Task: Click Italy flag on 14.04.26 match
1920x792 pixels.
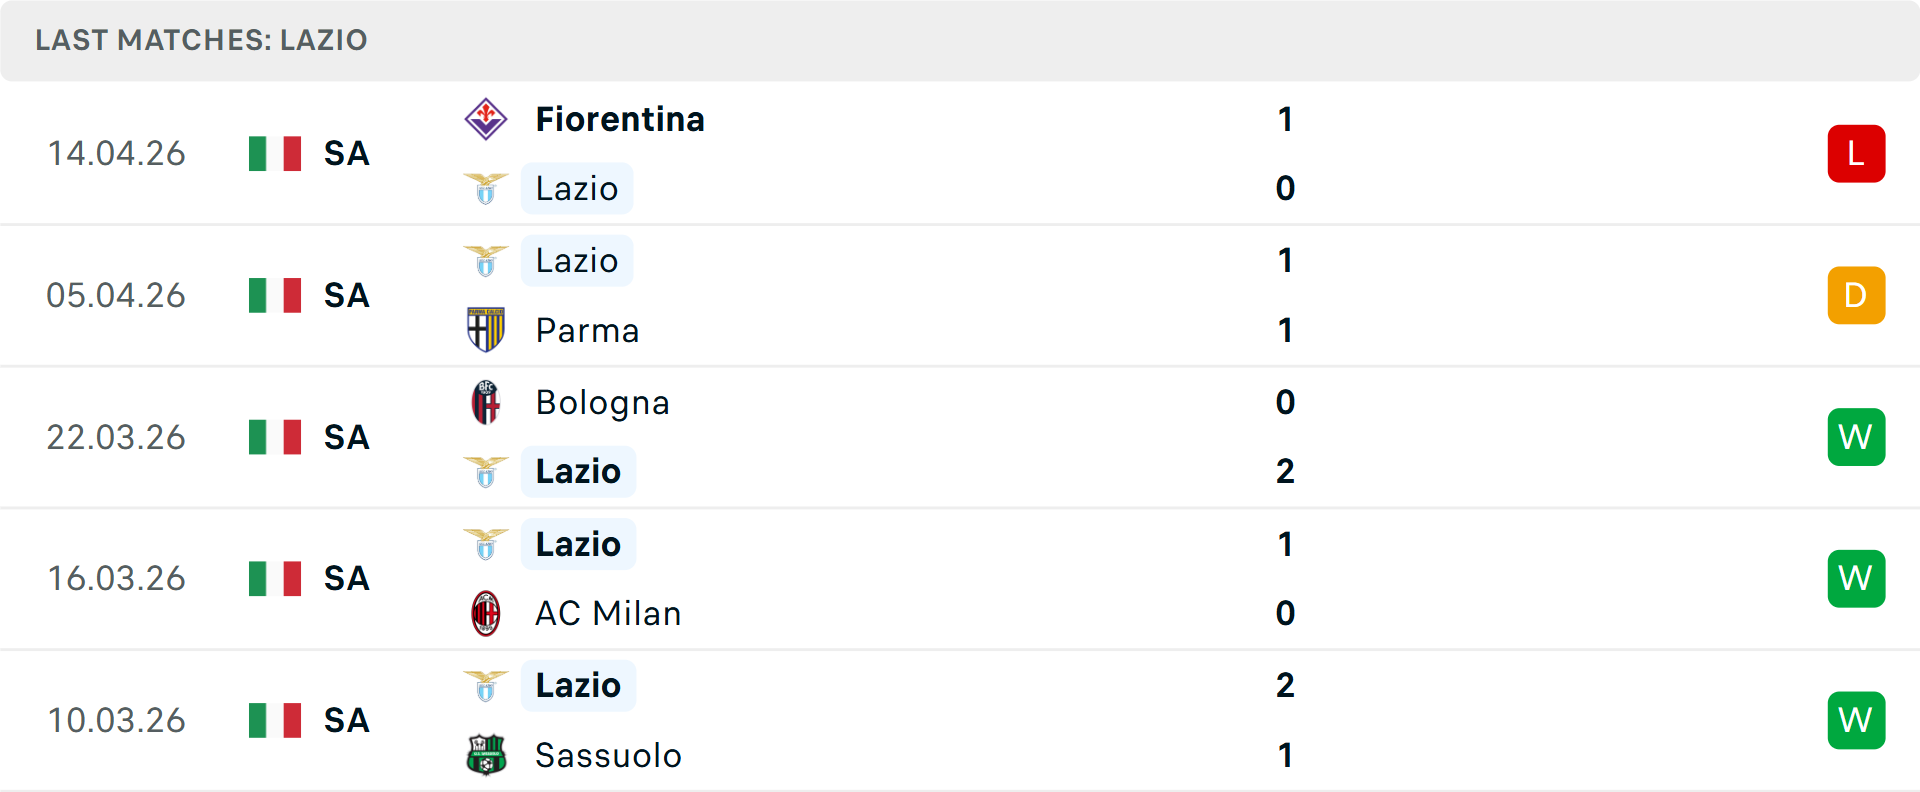Action: point(275,154)
